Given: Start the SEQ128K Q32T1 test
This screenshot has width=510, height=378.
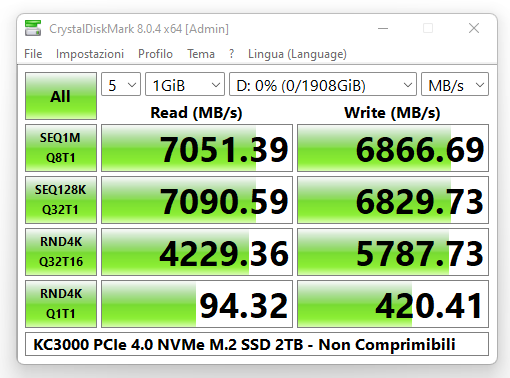Looking at the screenshot, I should (61, 200).
